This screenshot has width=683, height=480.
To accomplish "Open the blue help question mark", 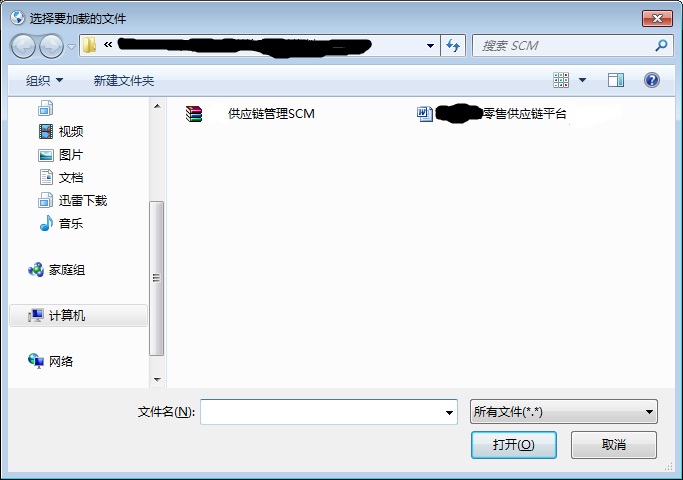I will pos(652,80).
